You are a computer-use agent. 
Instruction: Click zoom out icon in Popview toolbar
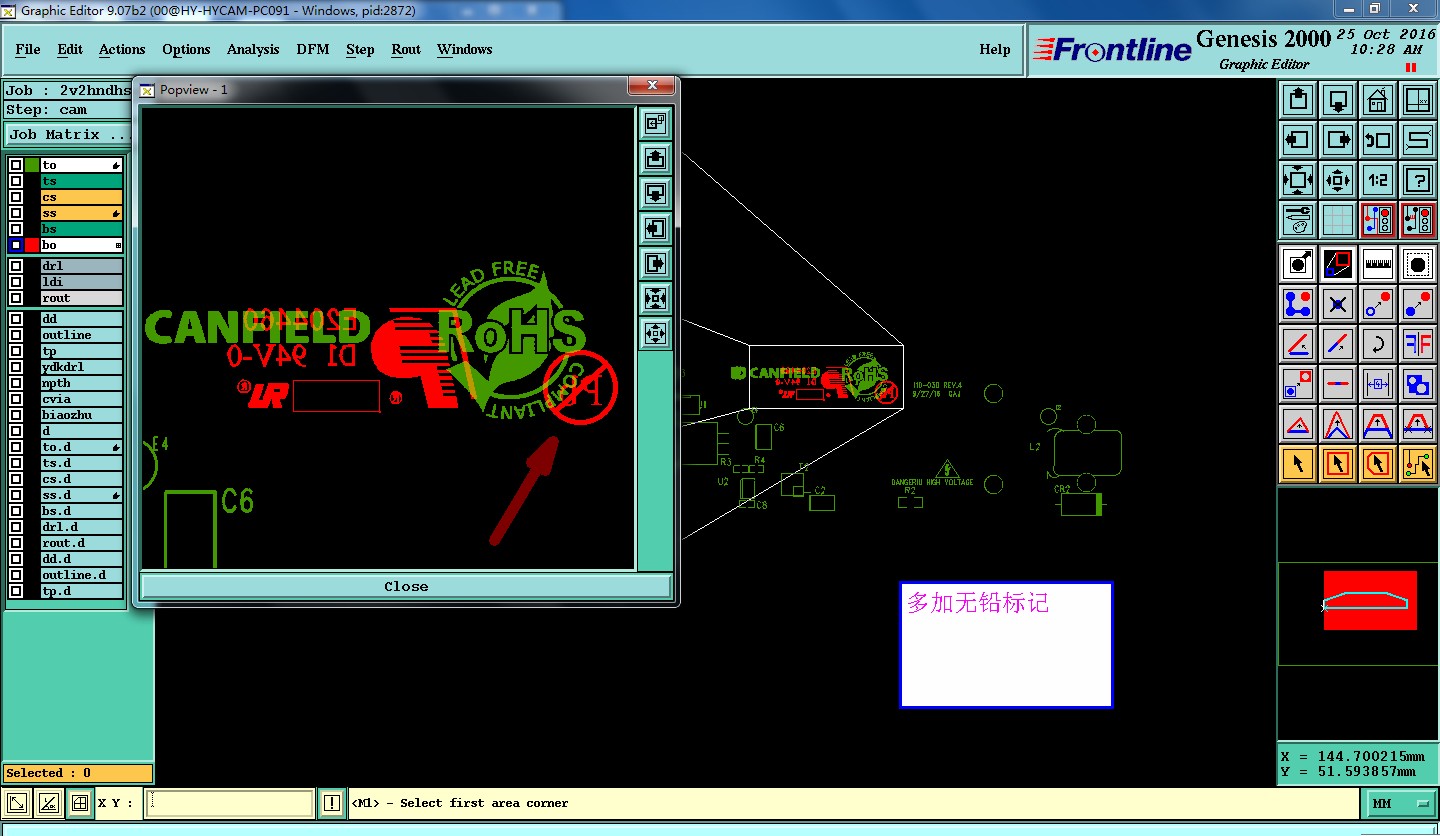(x=655, y=333)
